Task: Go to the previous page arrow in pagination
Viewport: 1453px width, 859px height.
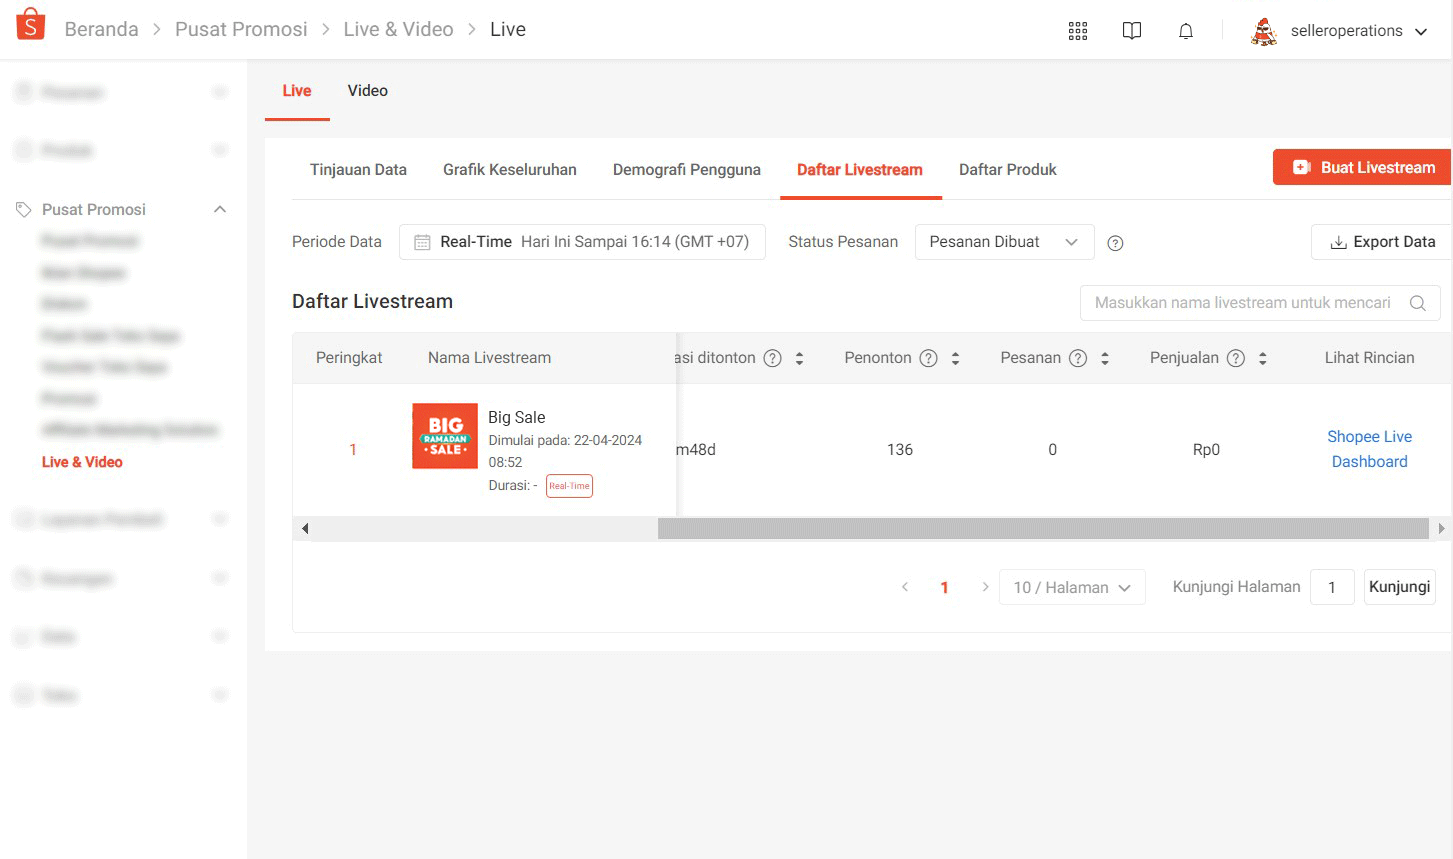Action: (x=905, y=587)
